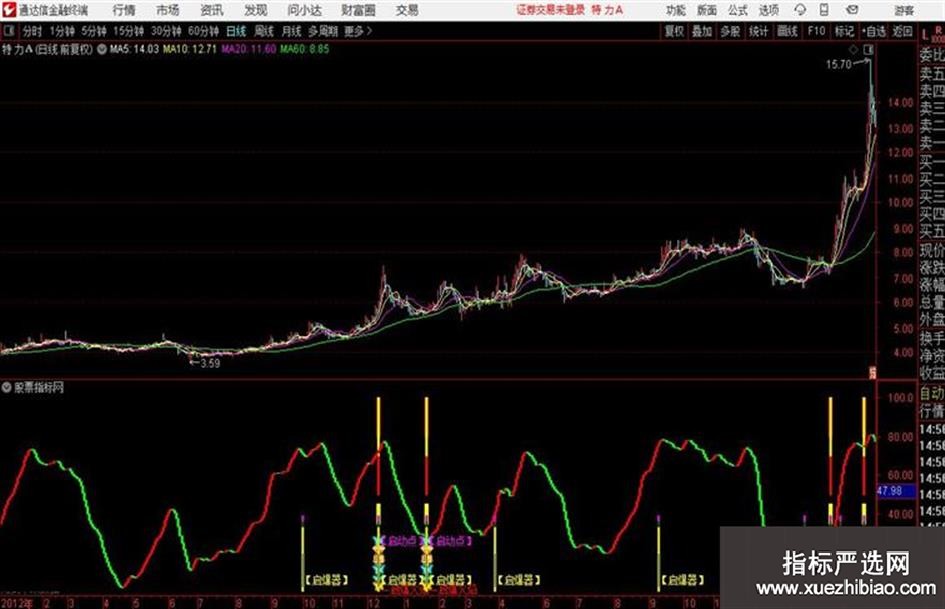Switch to 1分钟 period tab
This screenshot has width=945, height=609.
tap(62, 31)
